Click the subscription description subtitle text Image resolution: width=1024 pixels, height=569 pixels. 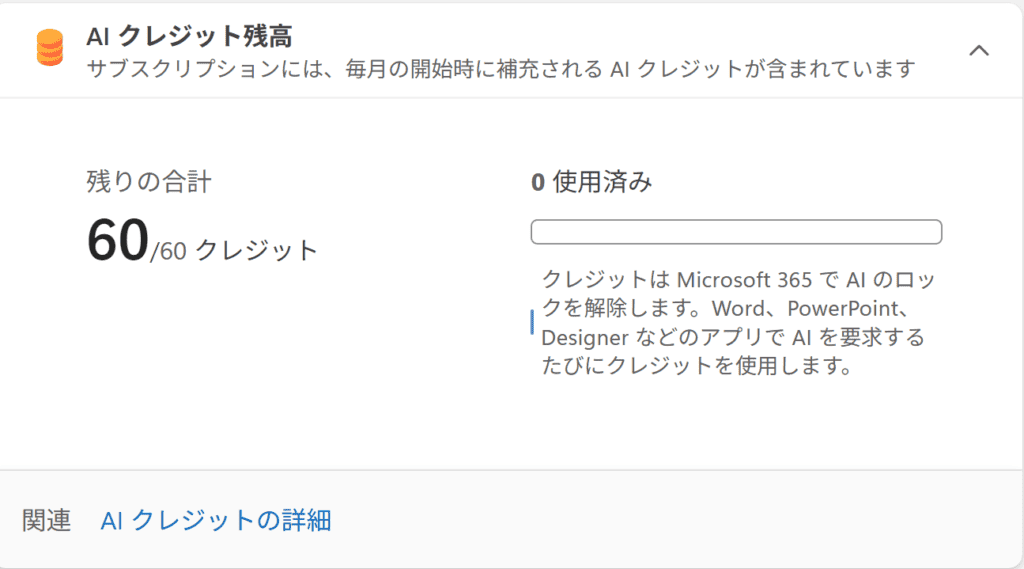(x=501, y=69)
